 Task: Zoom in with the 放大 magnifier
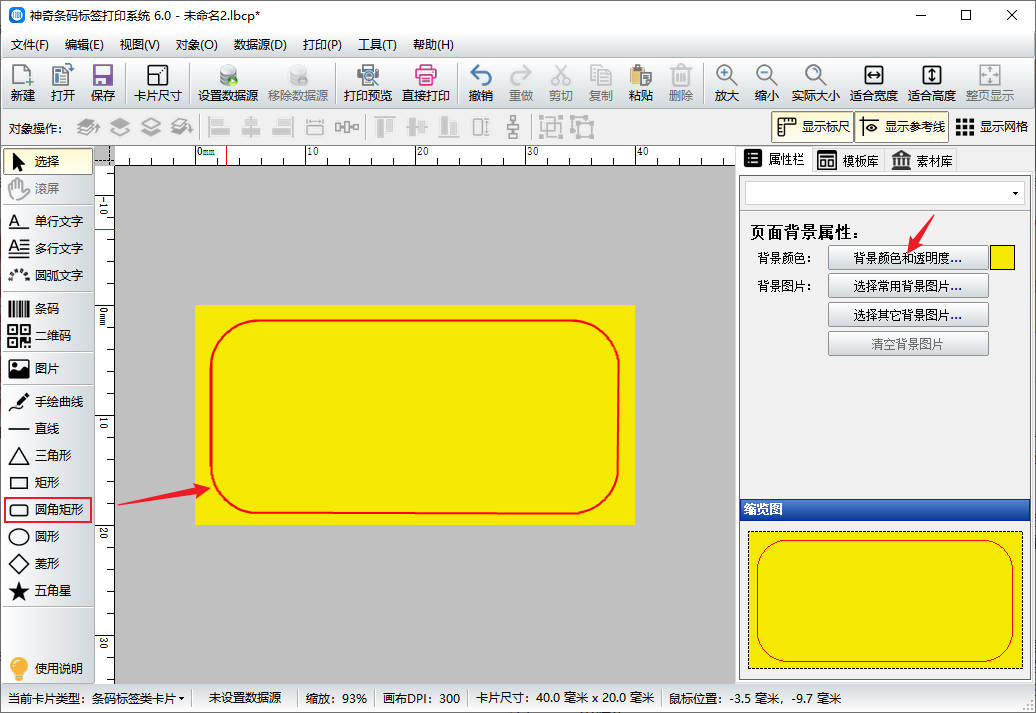tap(726, 82)
